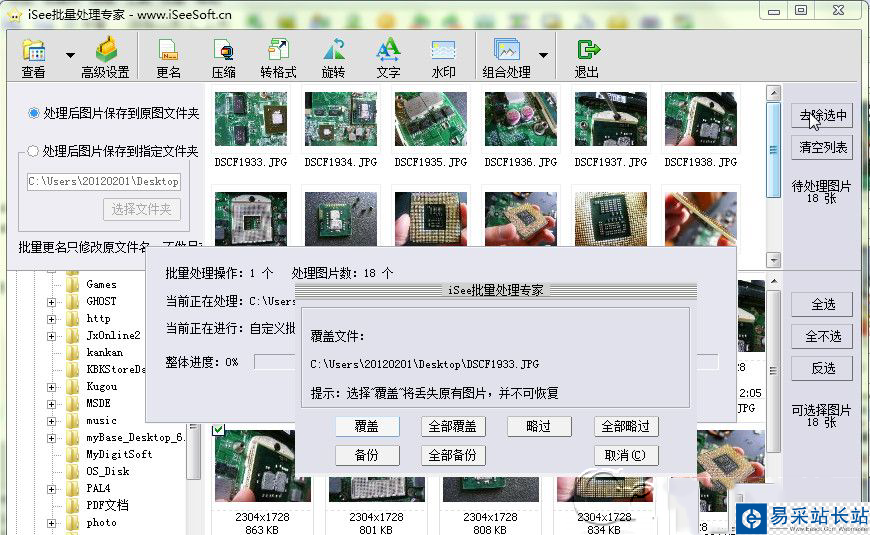Click the 选择文件夹 button
Viewport: 870px width, 535px height.
point(141,209)
